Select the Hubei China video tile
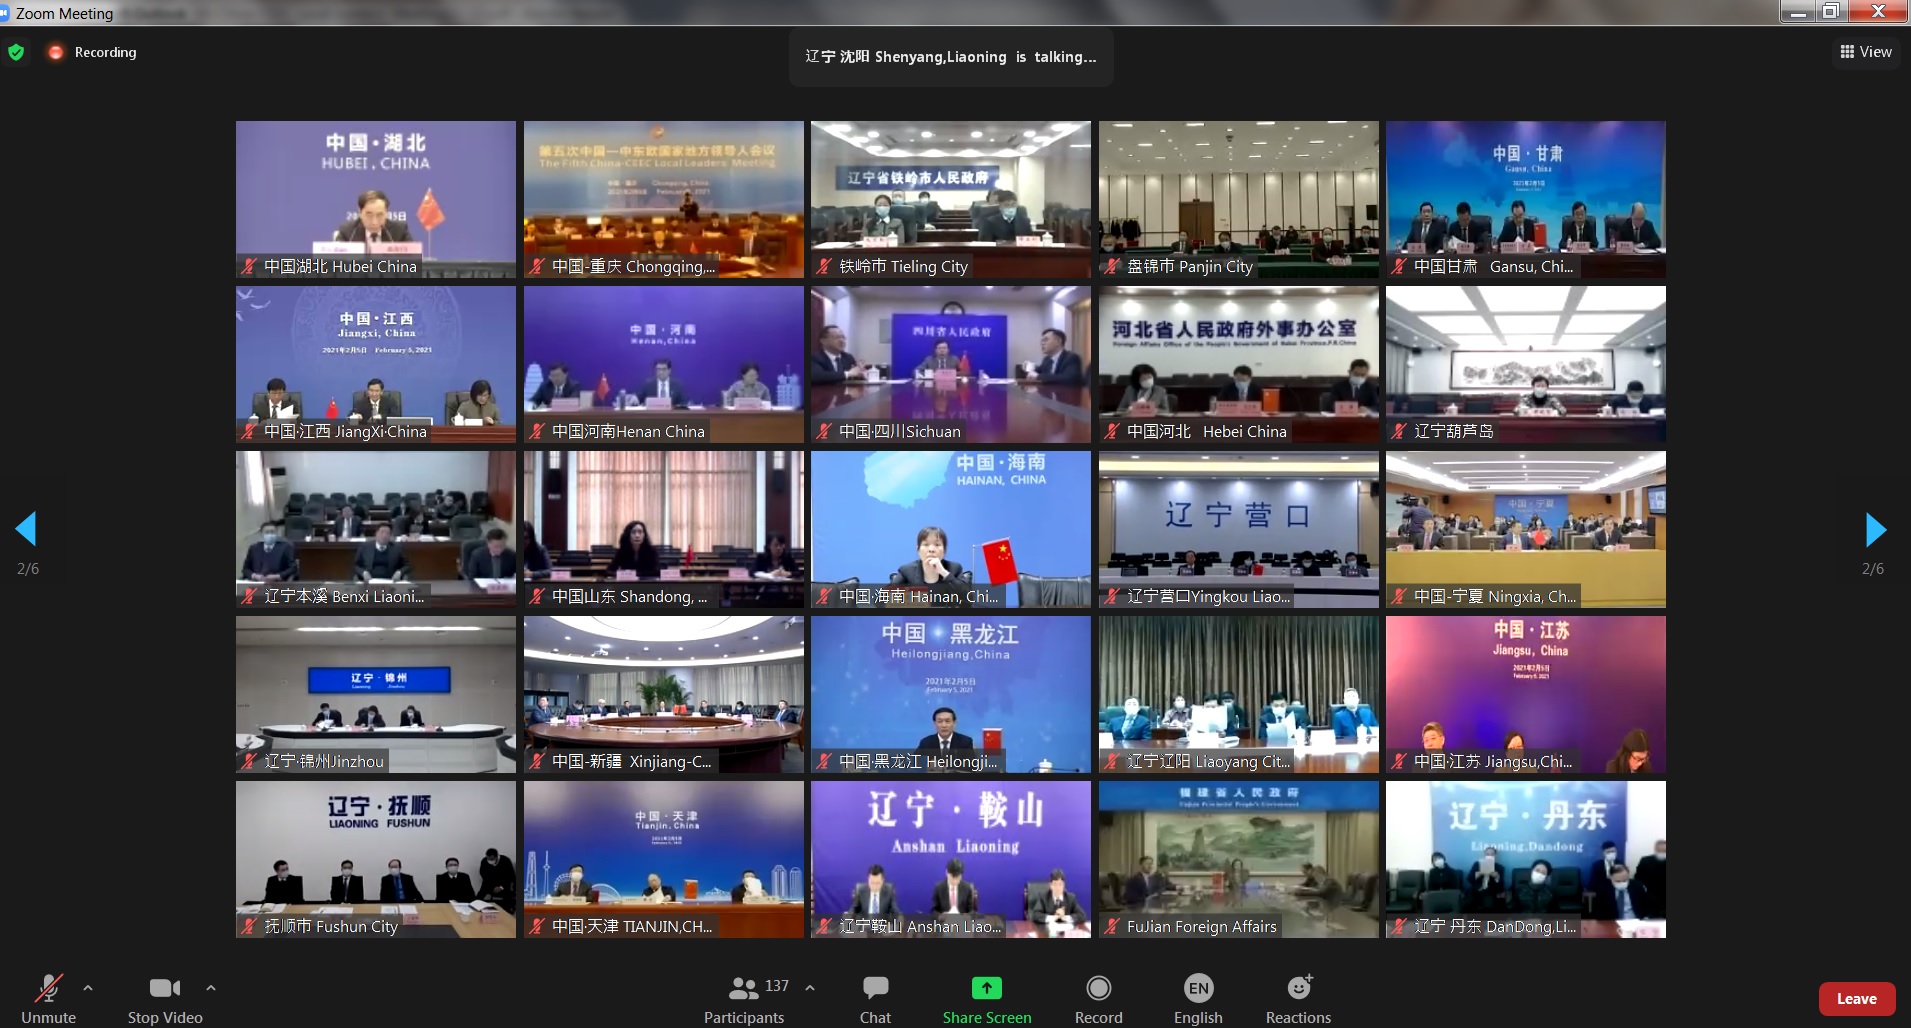1911x1028 pixels. (x=376, y=199)
